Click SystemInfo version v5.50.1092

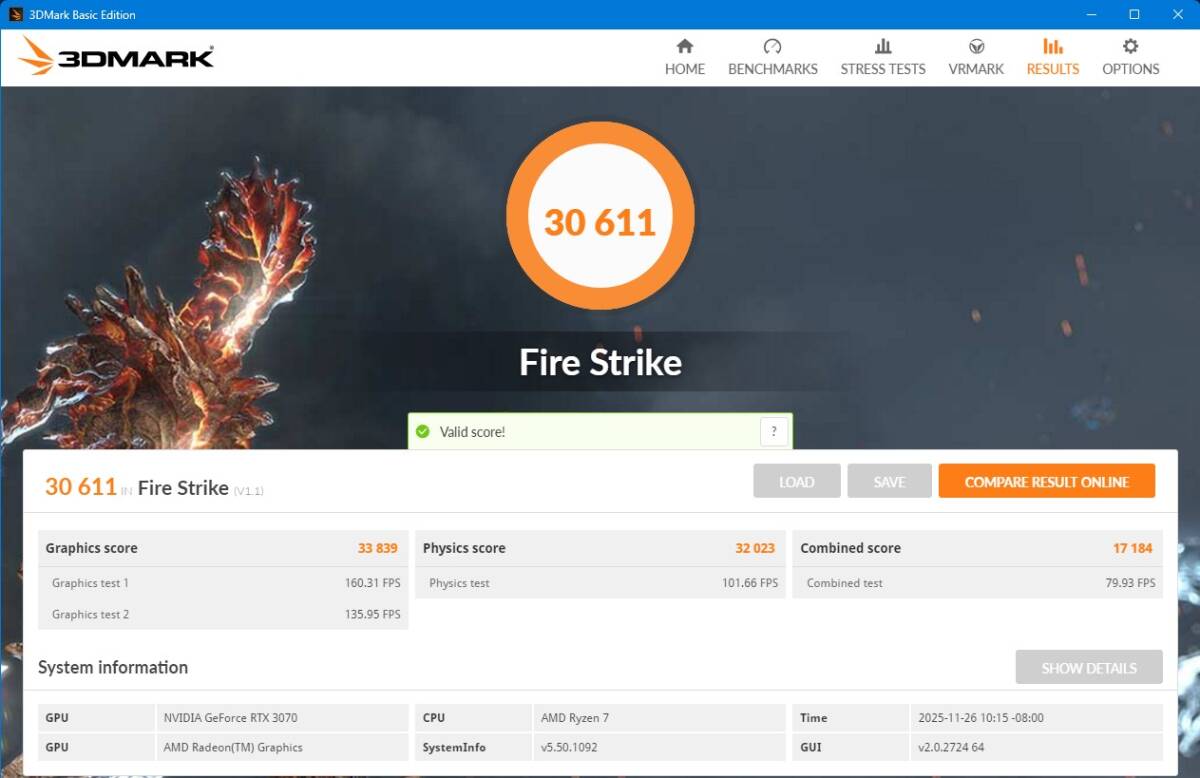pyautogui.click(x=659, y=747)
